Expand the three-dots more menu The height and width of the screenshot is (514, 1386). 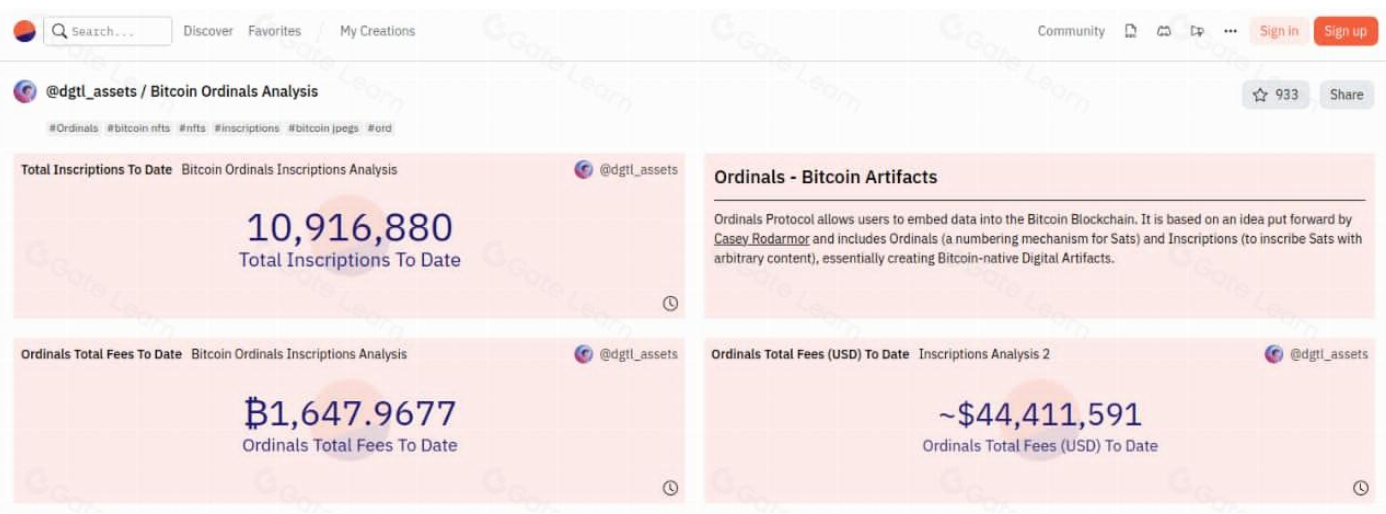click(1230, 31)
